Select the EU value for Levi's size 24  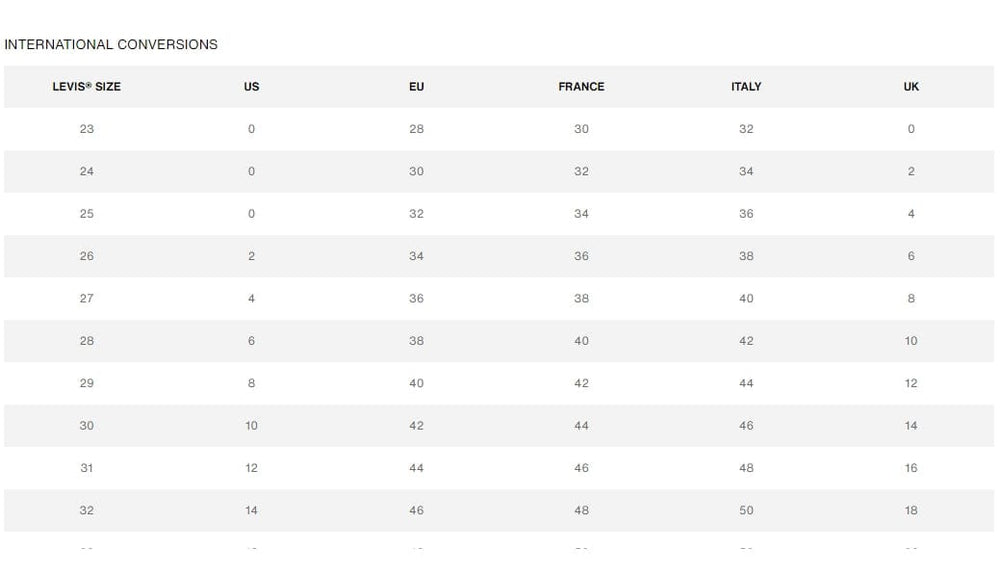(416, 171)
